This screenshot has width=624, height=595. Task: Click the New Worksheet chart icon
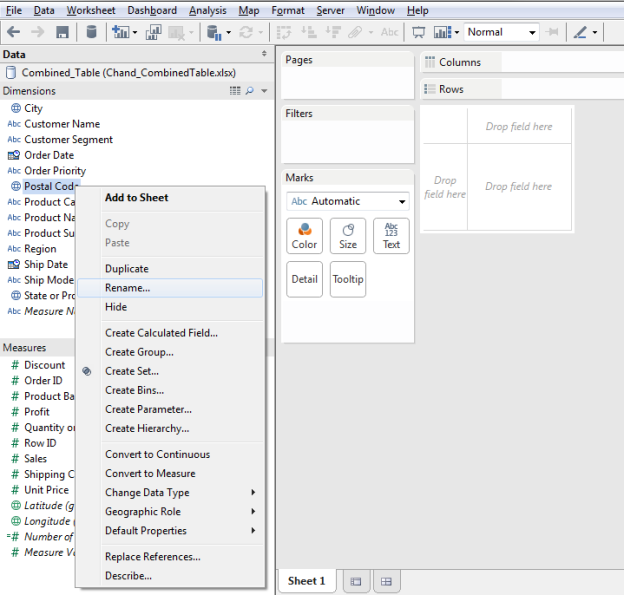(x=121, y=32)
